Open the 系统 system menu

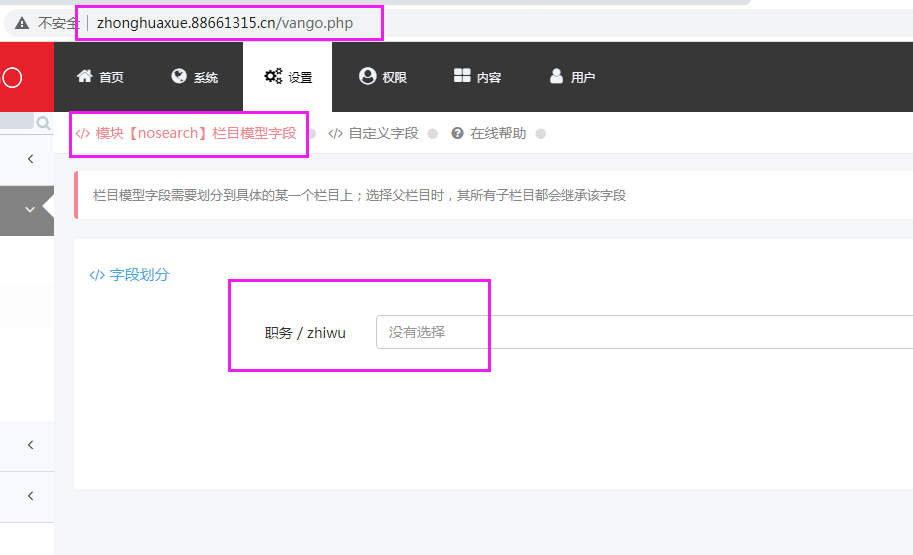point(195,77)
